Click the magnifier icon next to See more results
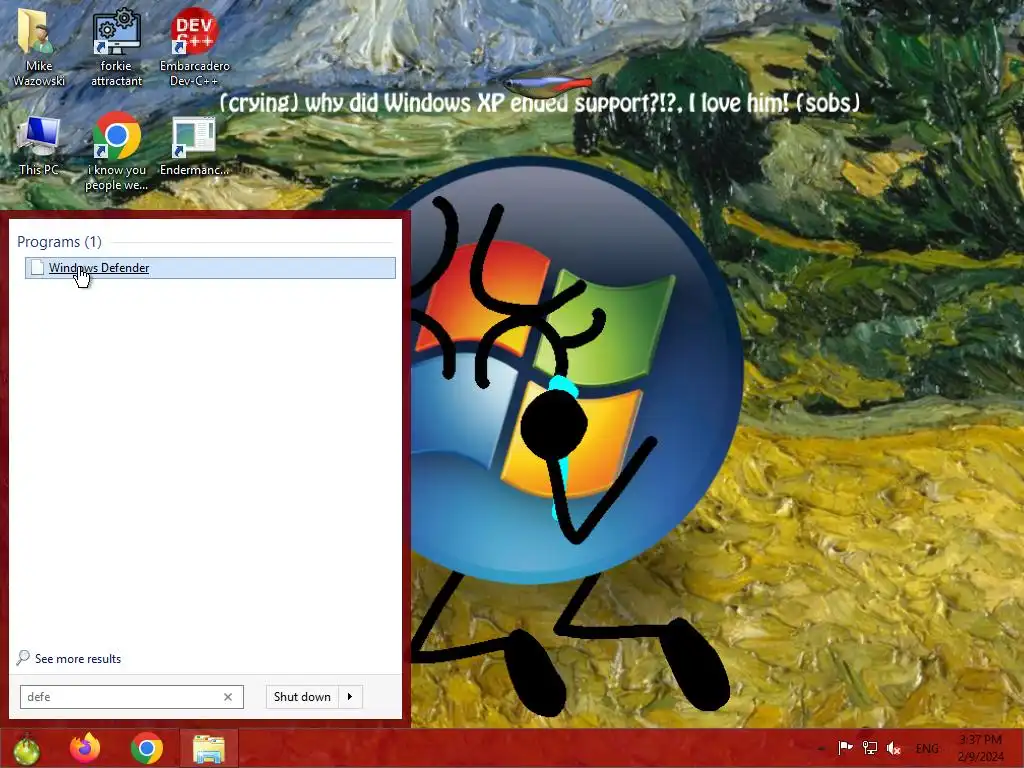The image size is (1024, 768). tap(23, 658)
